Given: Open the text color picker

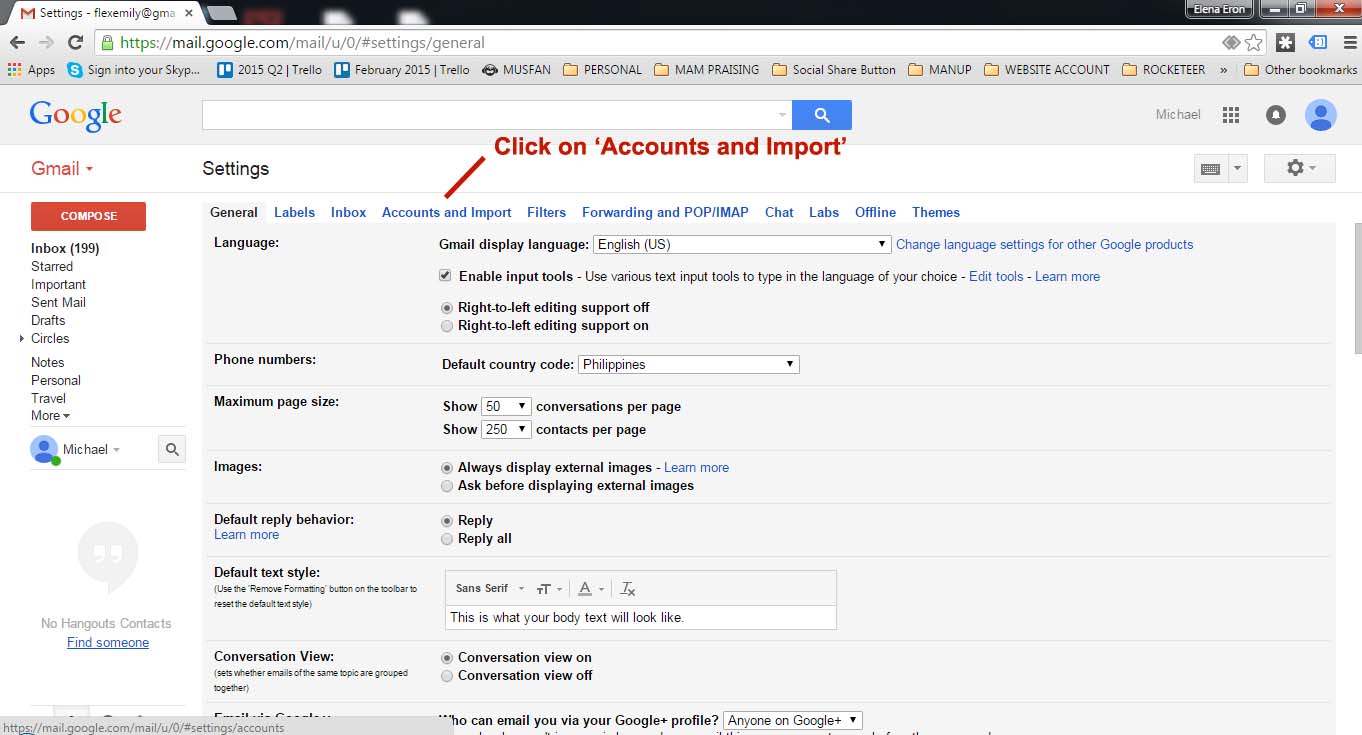Looking at the screenshot, I should coord(587,589).
